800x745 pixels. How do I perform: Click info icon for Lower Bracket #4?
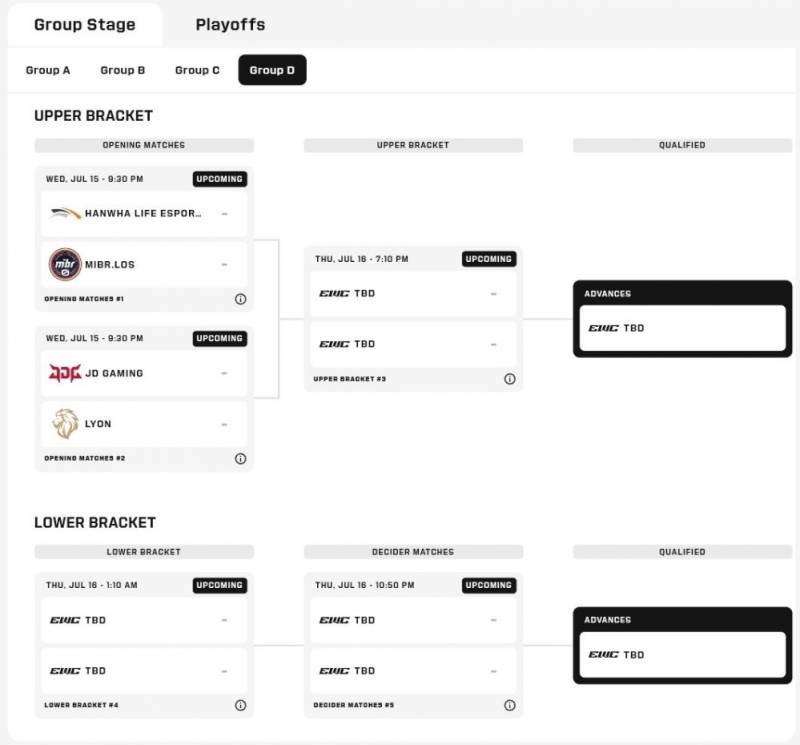pos(240,705)
